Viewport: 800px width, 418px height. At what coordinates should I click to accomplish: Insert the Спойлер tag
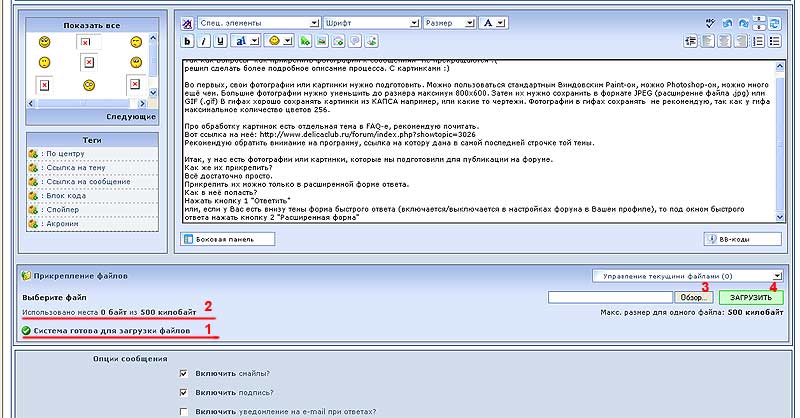tap(59, 209)
